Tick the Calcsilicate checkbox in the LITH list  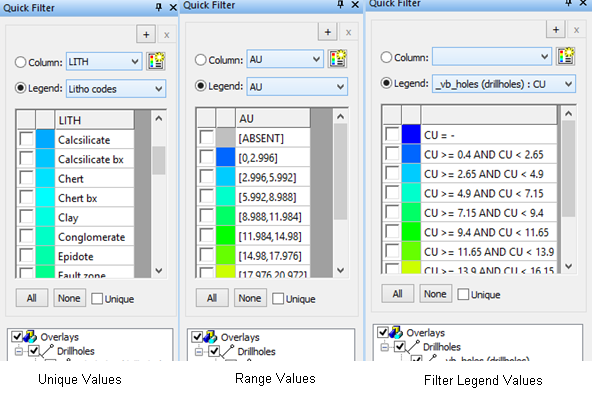pyautogui.click(x=26, y=140)
